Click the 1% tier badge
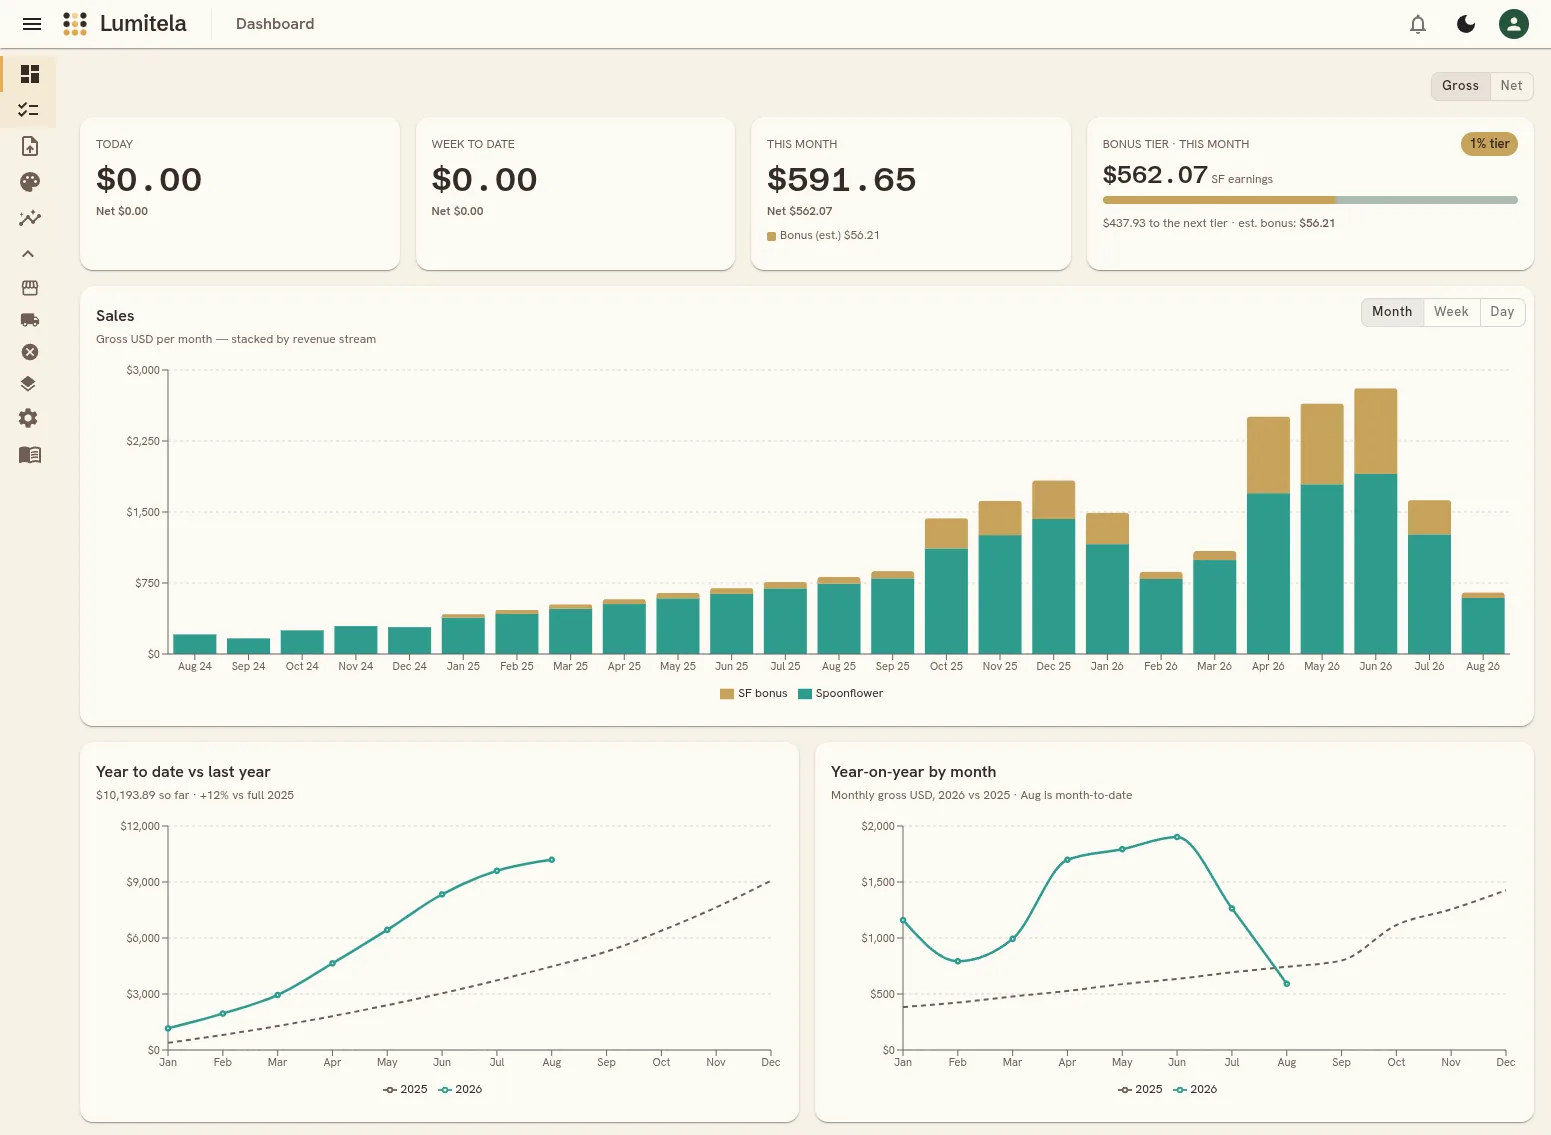The image size is (1551, 1135). [x=1490, y=144]
